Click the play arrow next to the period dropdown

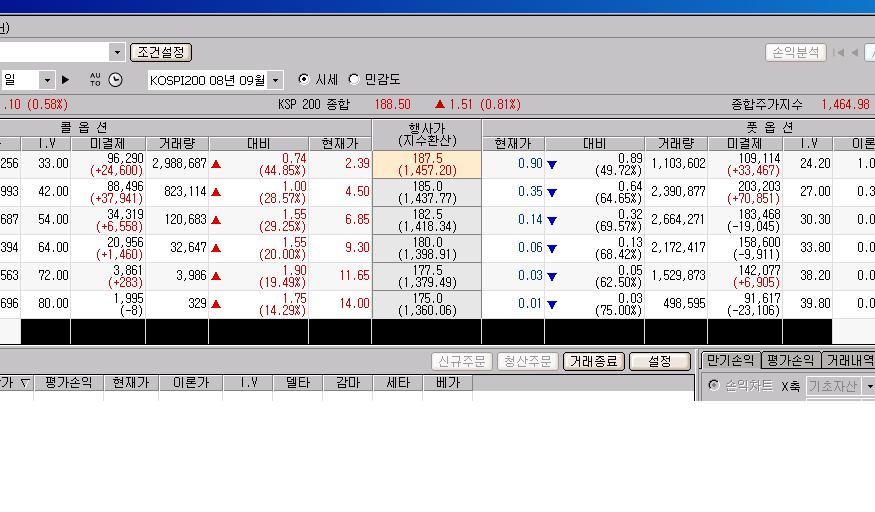click(x=66, y=80)
